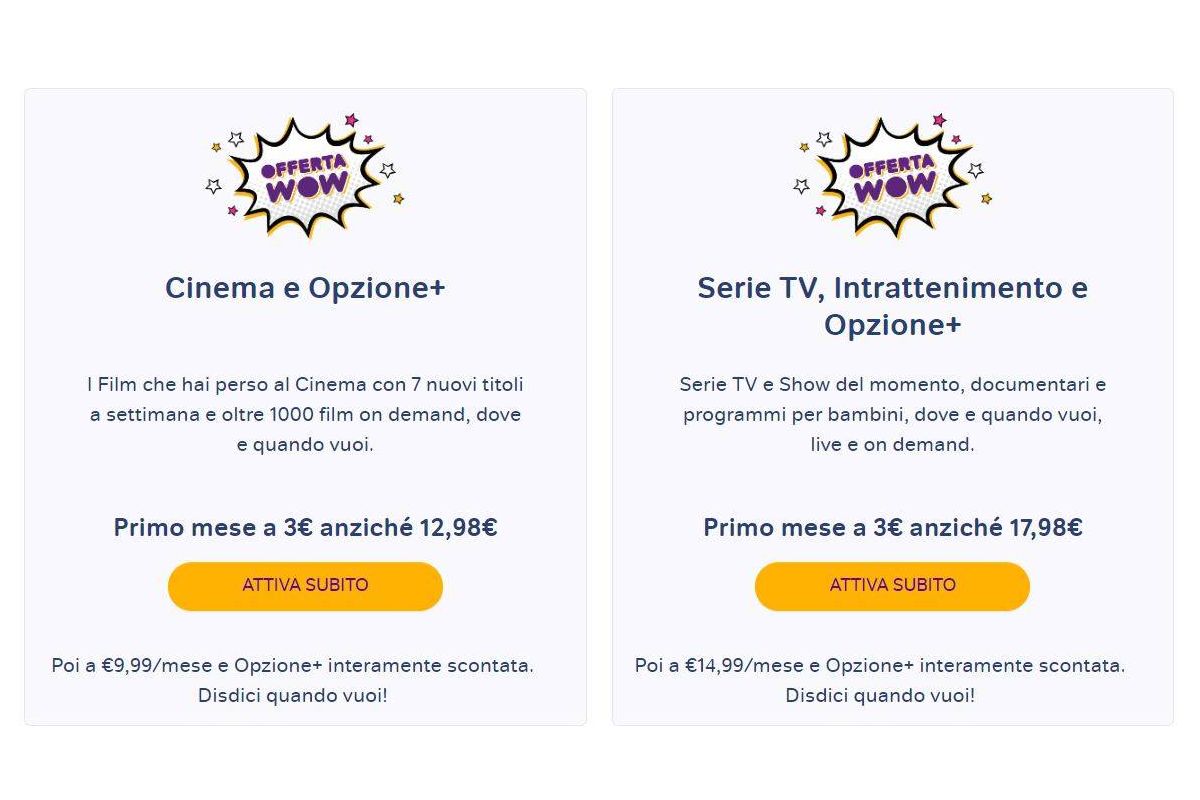The width and height of the screenshot is (1200, 800).
Task: Click the Offerta WOW badge on Cinema card
Action: (305, 176)
